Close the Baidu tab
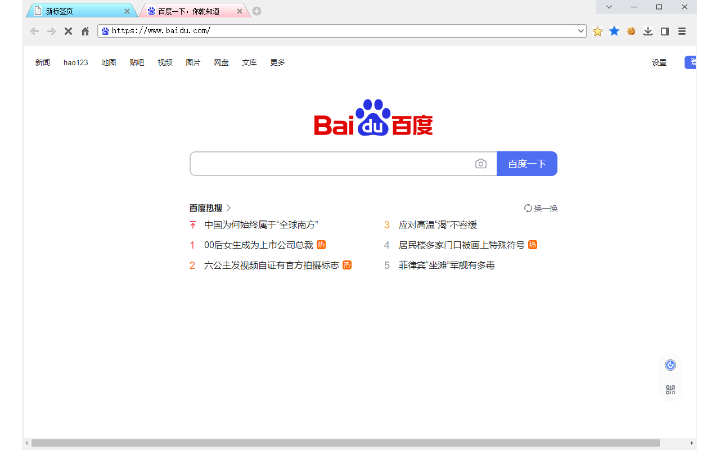Image resolution: width=720 pixels, height=450 pixels. tap(239, 11)
